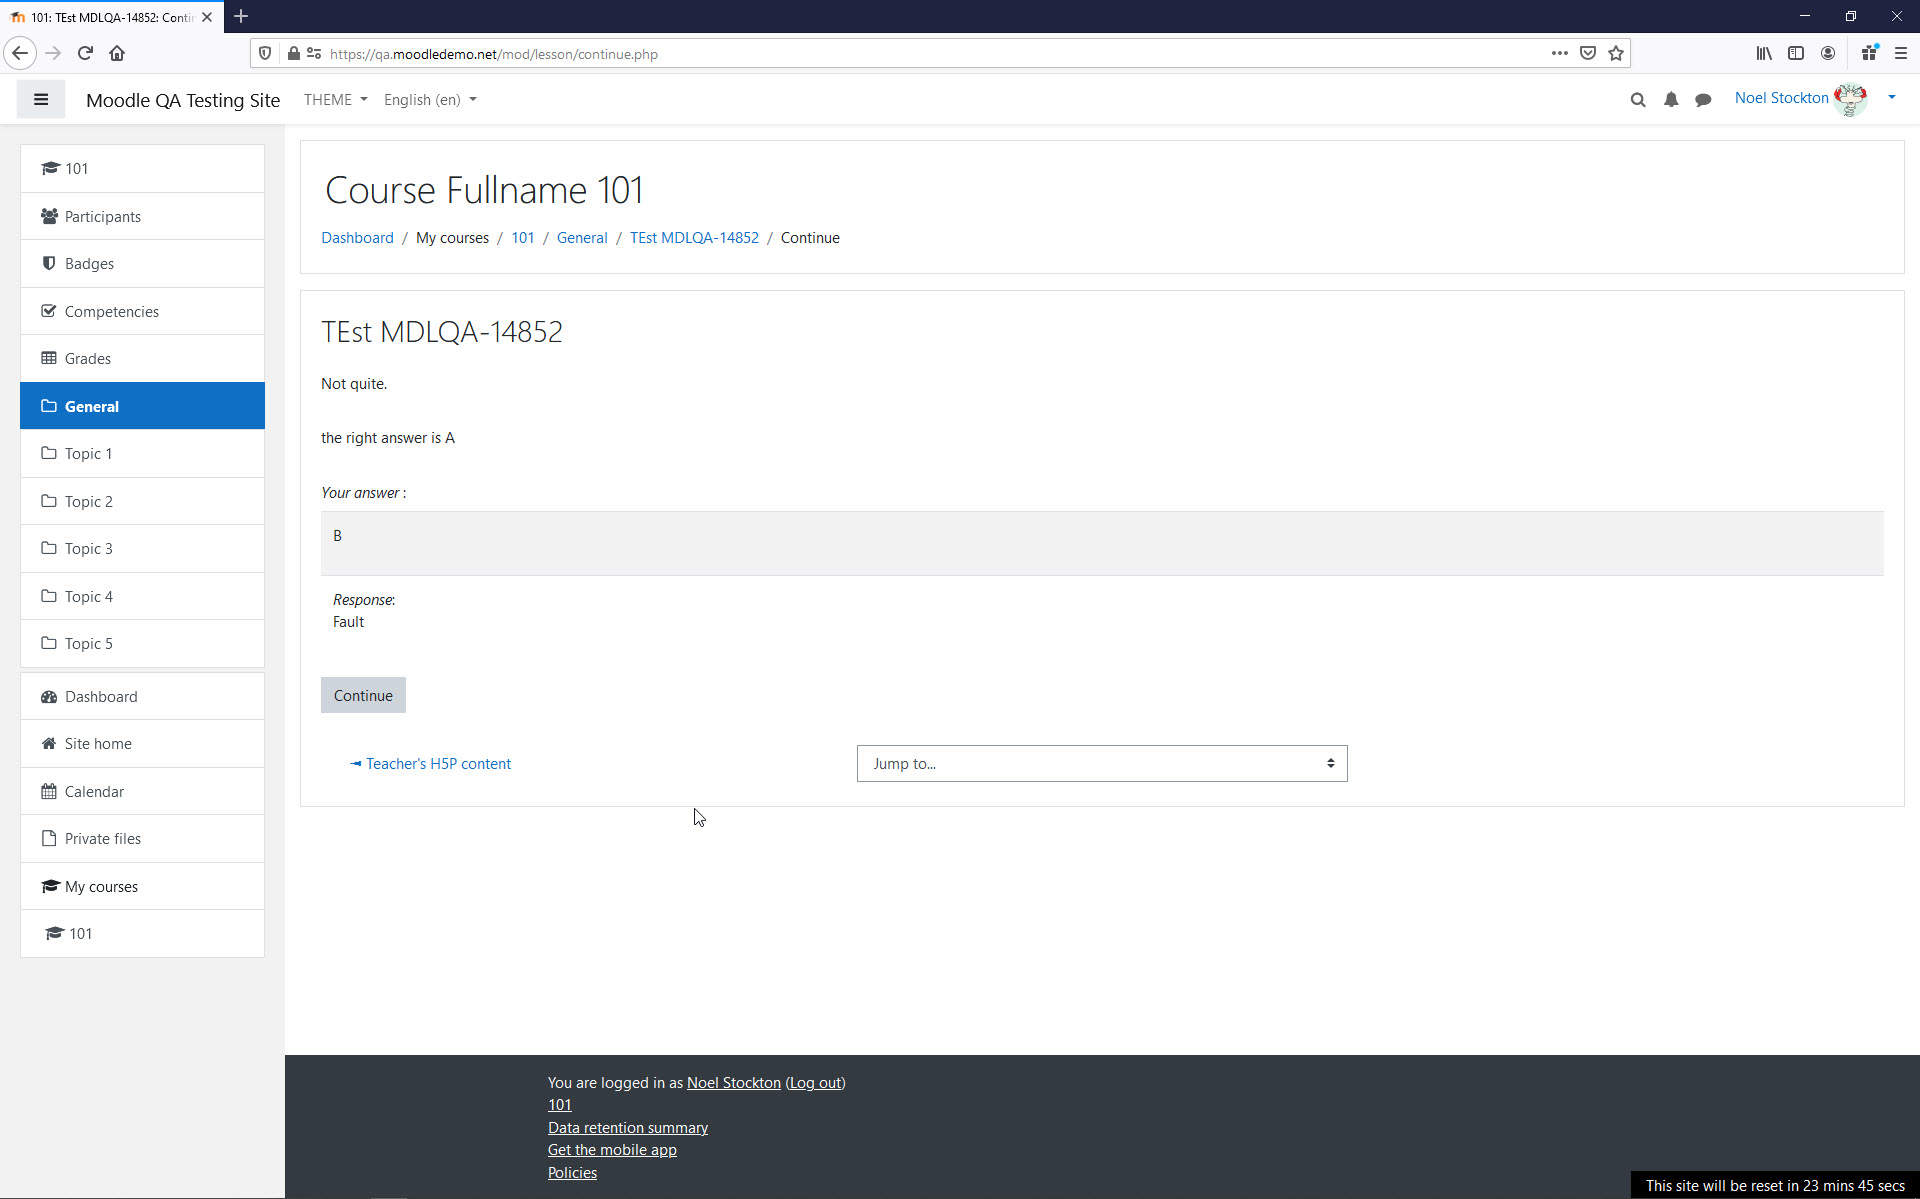Open the notifications bell icon
1920x1199 pixels.
coord(1671,99)
